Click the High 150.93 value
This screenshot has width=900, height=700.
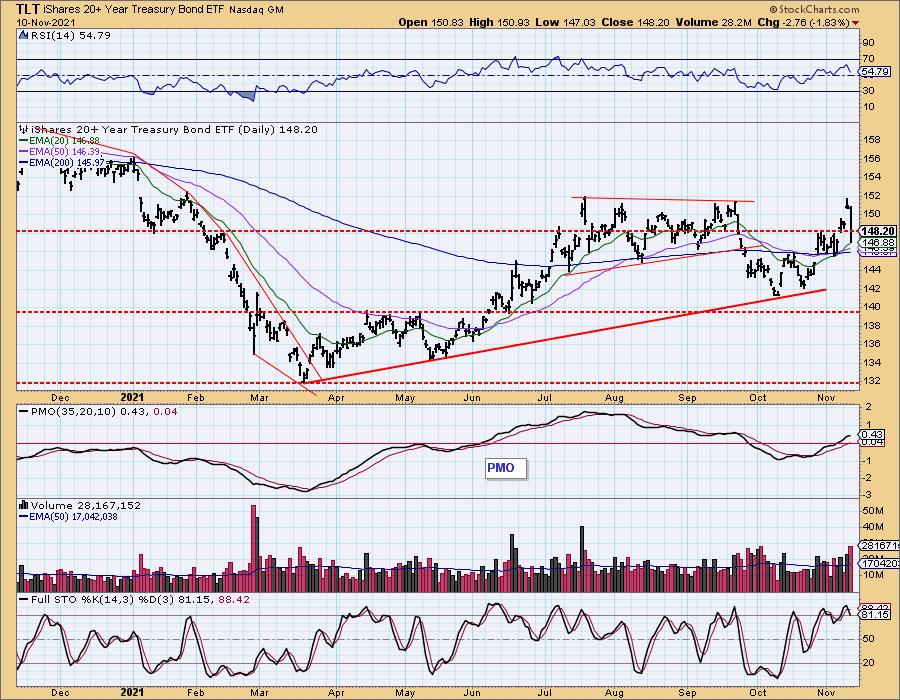[500, 22]
